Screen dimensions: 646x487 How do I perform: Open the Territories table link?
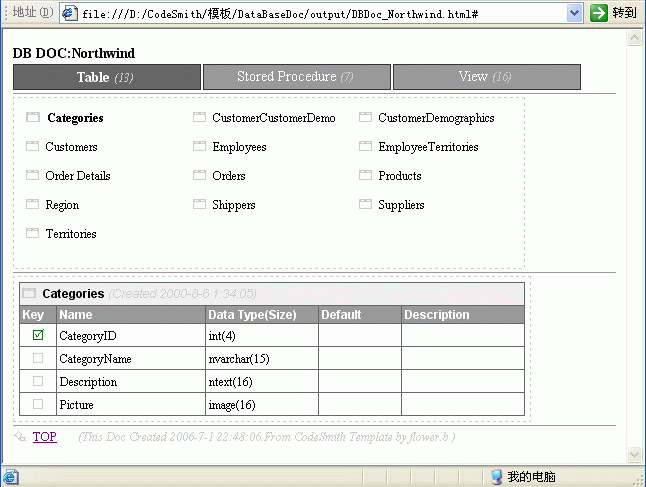click(x=71, y=234)
